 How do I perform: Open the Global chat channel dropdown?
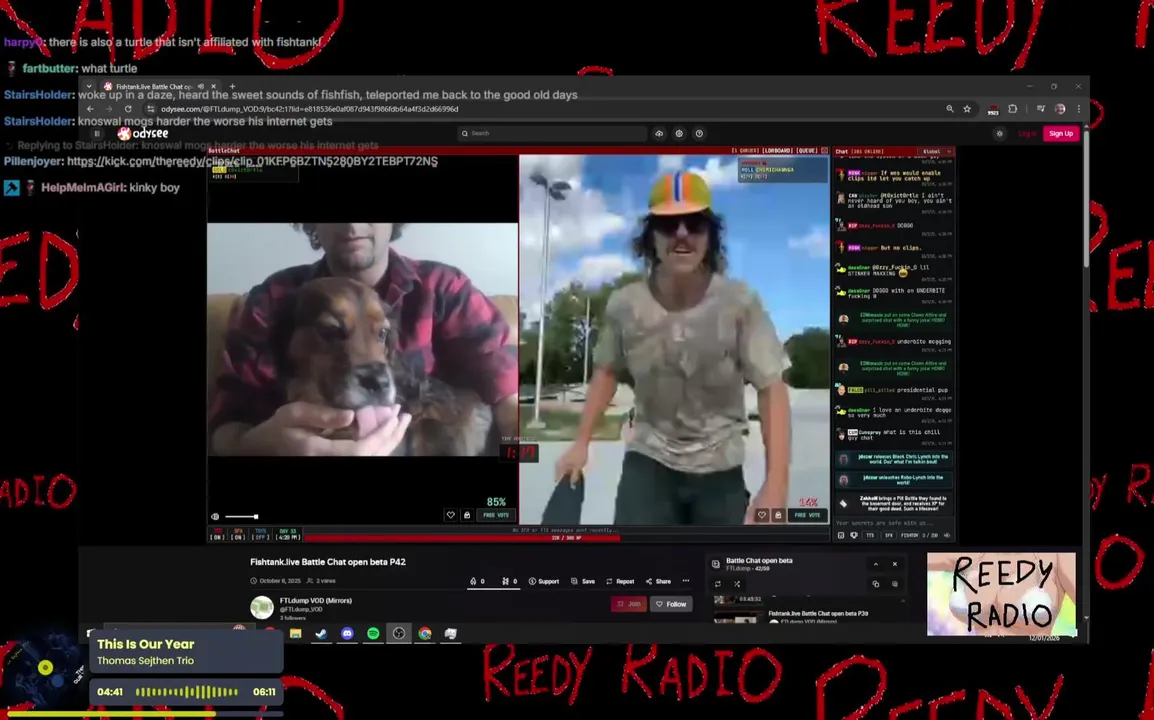(935, 152)
